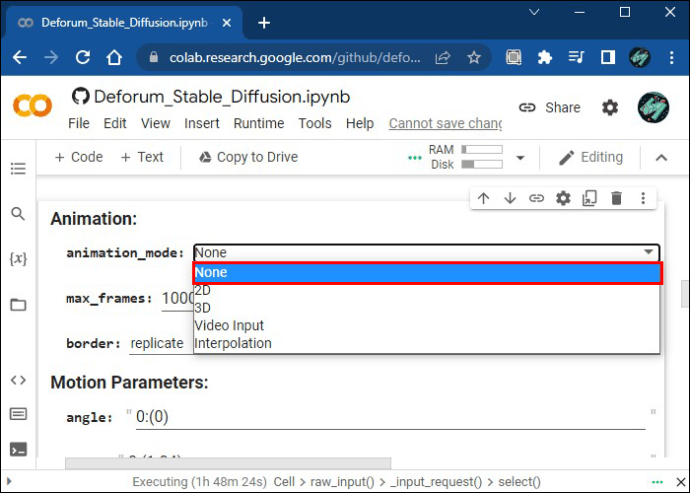Open cell settings gear in cell toolbar

[x=563, y=199]
